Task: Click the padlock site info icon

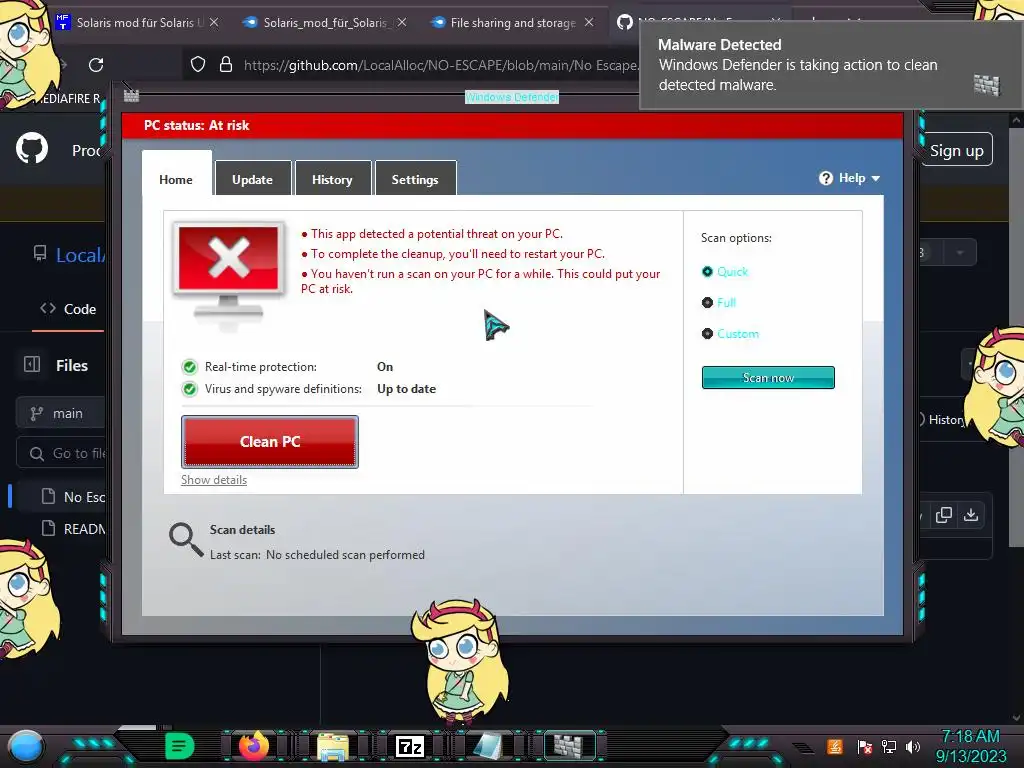Action: point(226,65)
